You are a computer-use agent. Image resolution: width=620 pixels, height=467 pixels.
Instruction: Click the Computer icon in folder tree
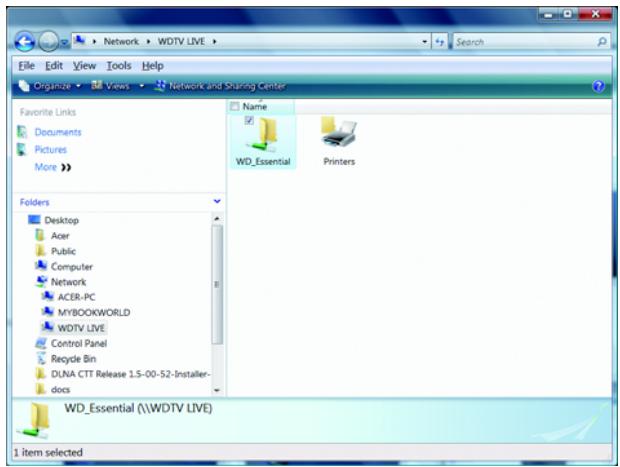[41, 266]
